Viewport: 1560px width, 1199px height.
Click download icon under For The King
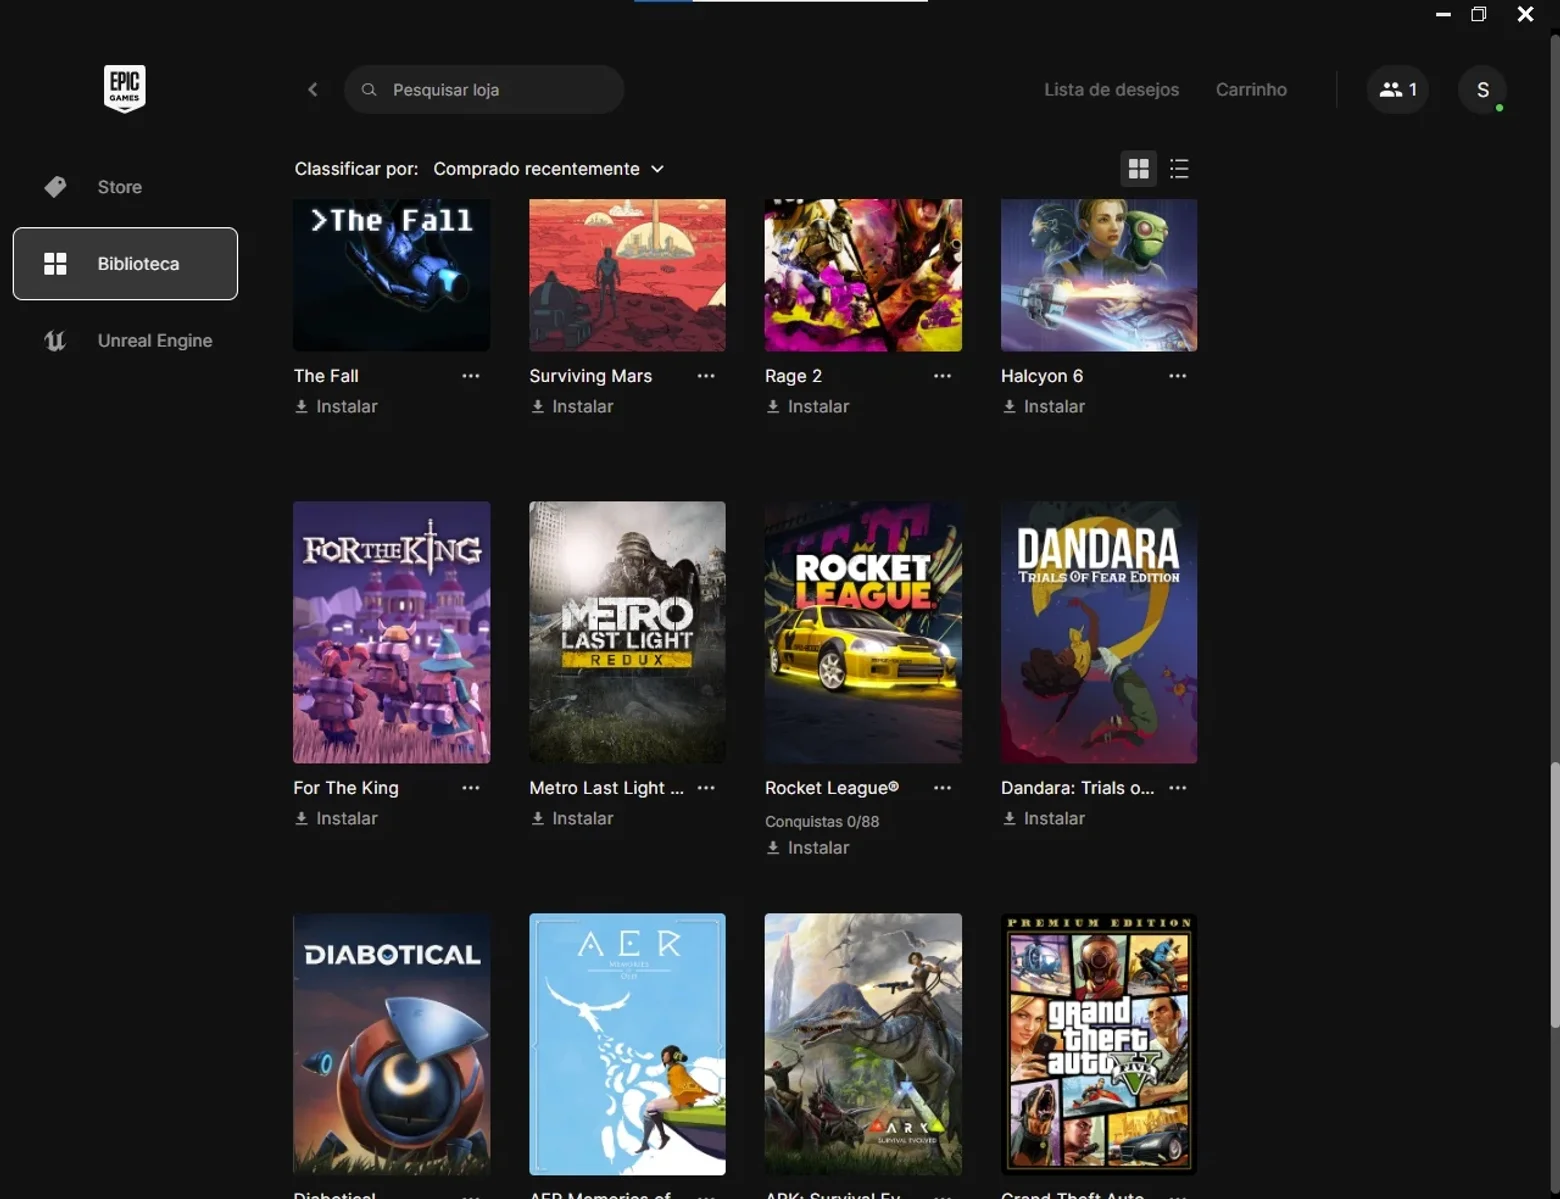click(301, 819)
